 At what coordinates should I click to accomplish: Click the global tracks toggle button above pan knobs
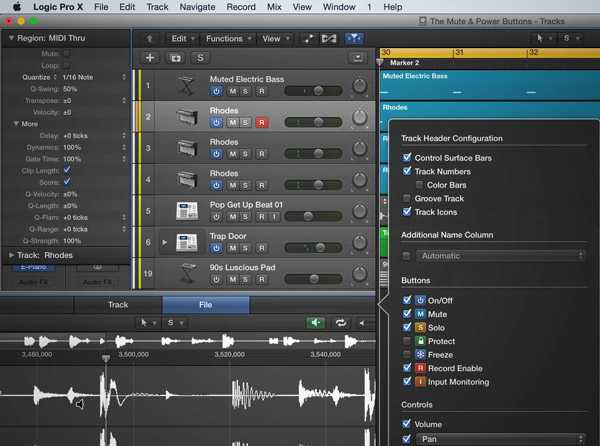358,58
